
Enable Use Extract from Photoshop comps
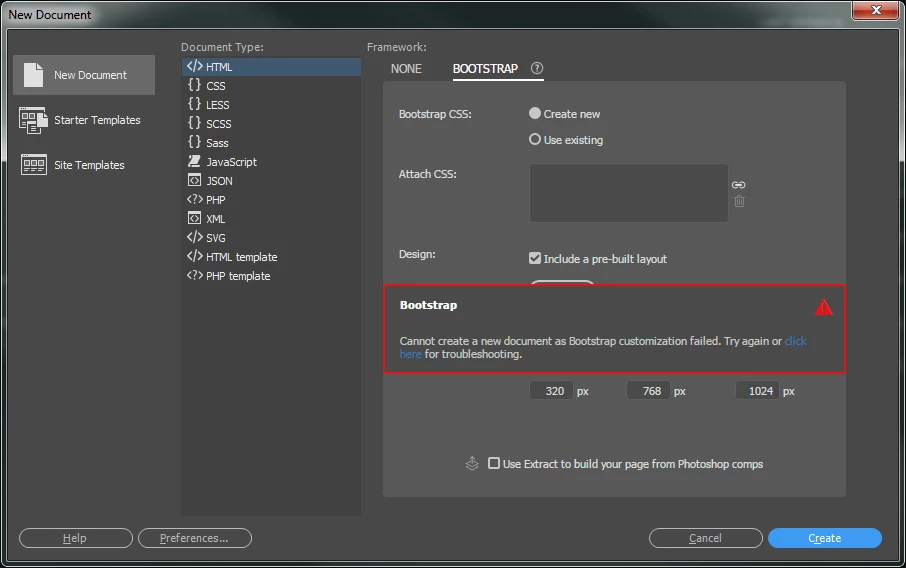pyautogui.click(x=494, y=463)
